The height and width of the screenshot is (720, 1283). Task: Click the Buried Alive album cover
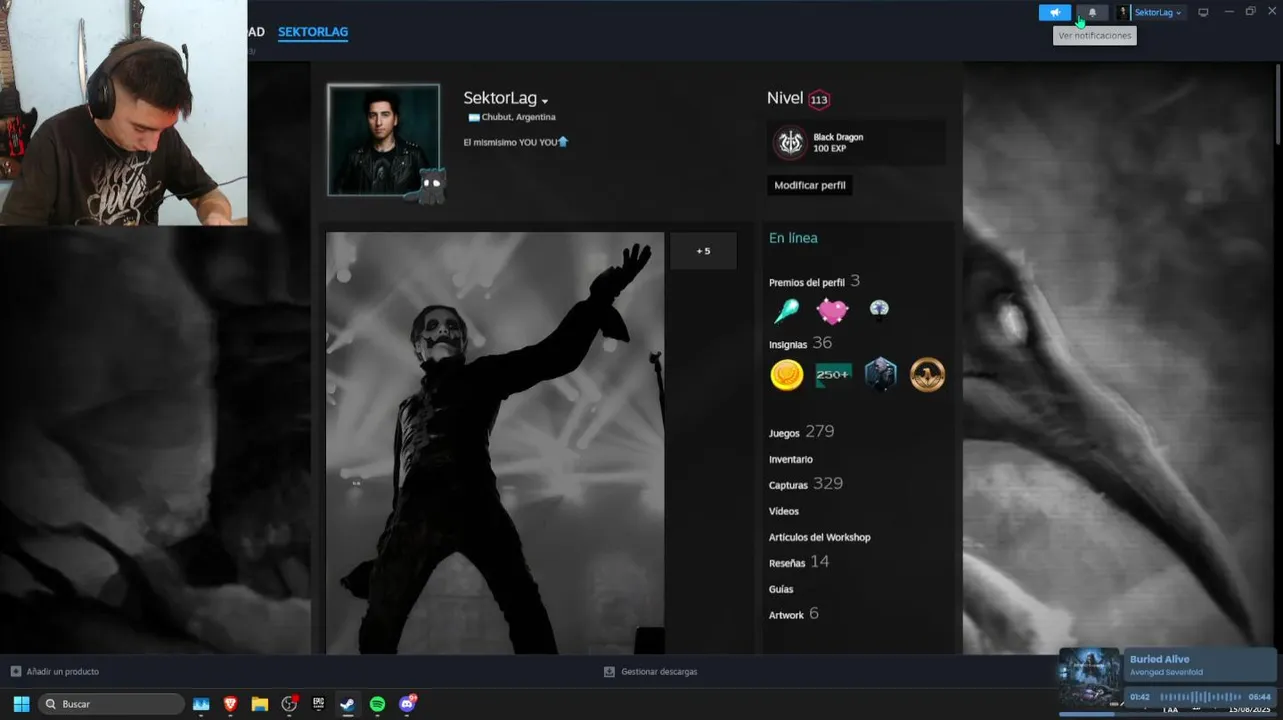1089,678
